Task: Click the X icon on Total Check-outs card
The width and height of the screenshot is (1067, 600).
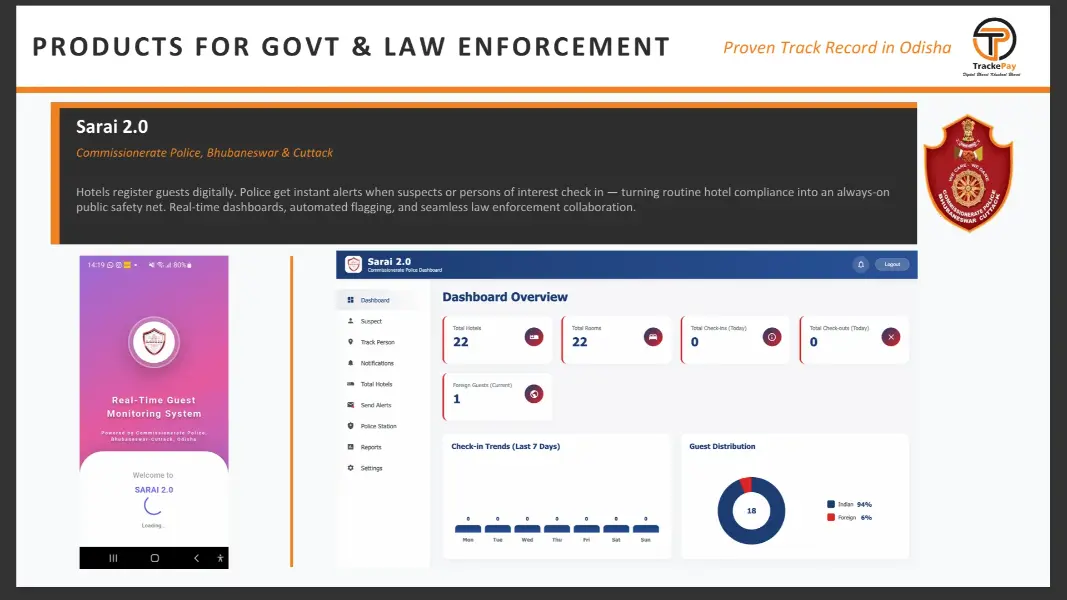Action: coord(890,337)
